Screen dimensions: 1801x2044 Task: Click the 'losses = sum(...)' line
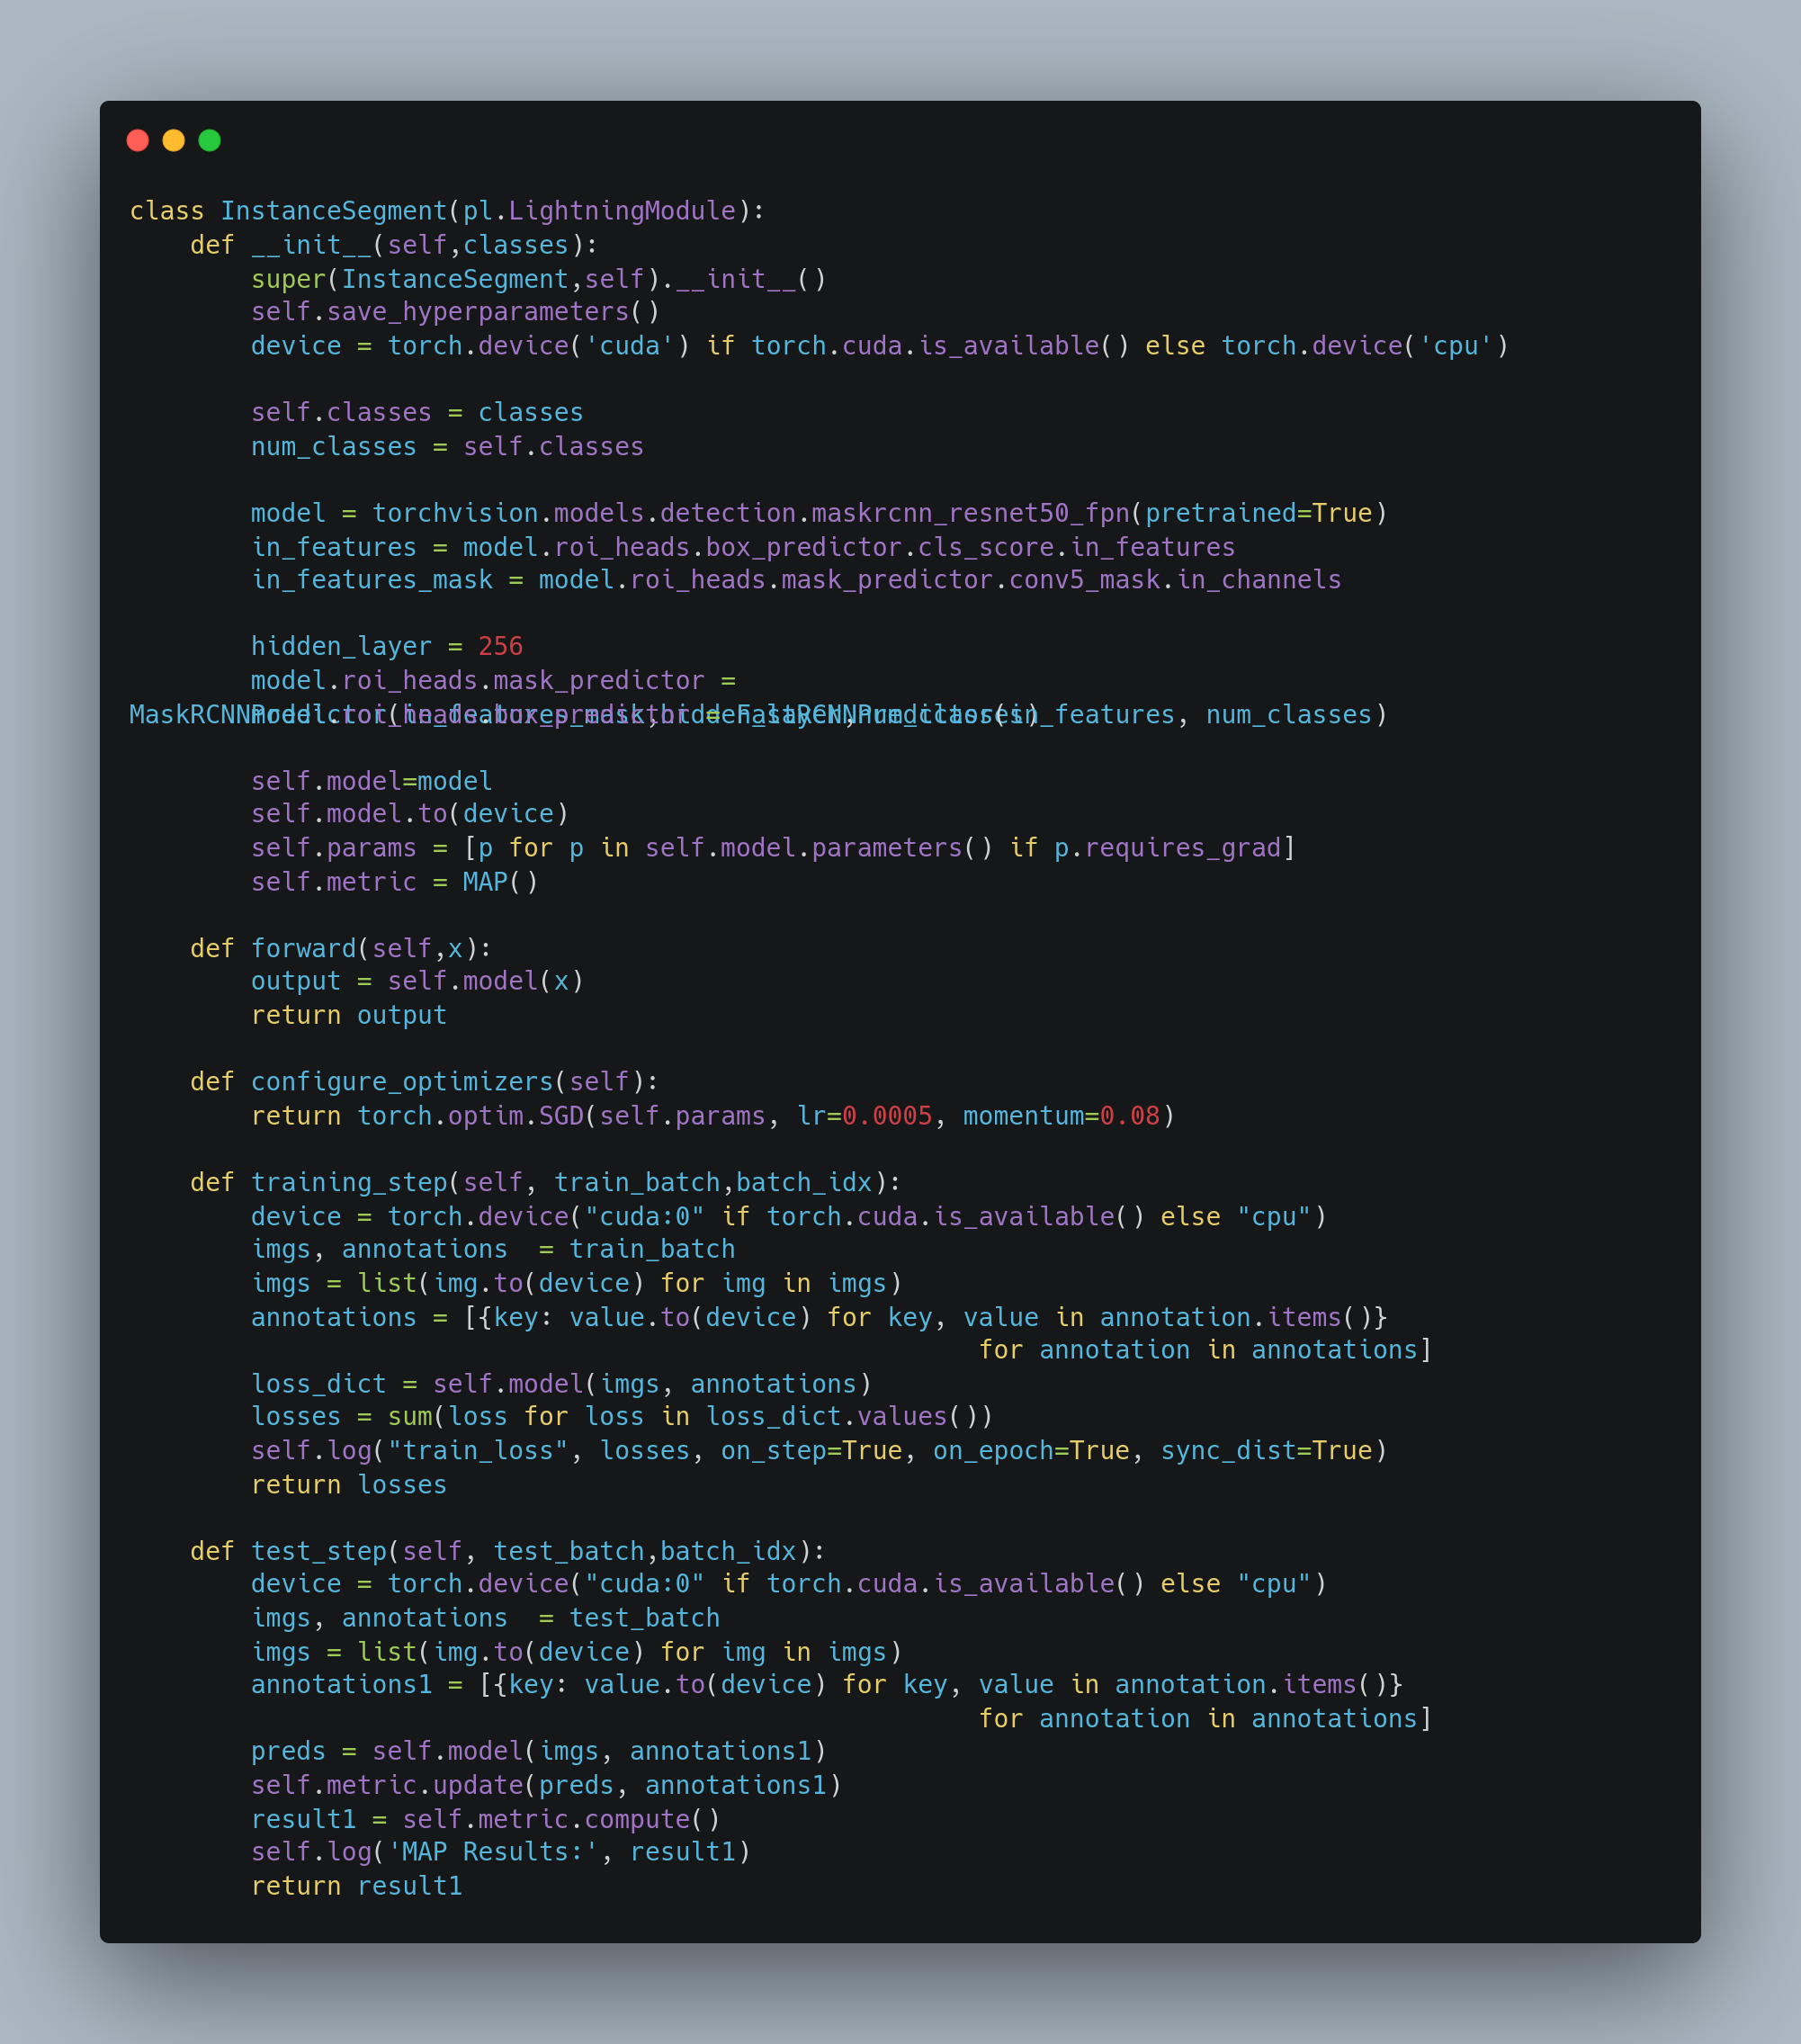point(622,1417)
